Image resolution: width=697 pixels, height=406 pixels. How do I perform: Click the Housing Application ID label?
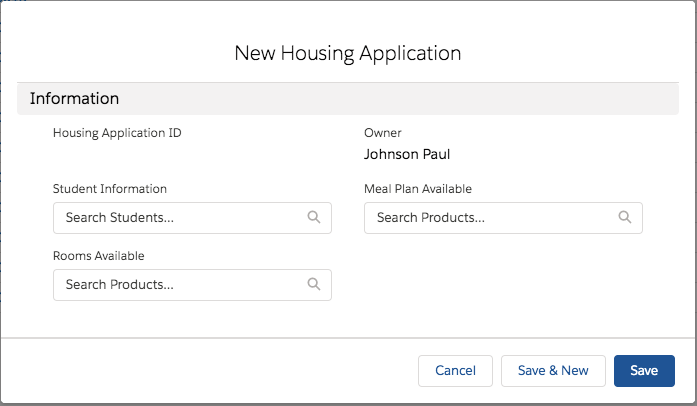point(117,132)
